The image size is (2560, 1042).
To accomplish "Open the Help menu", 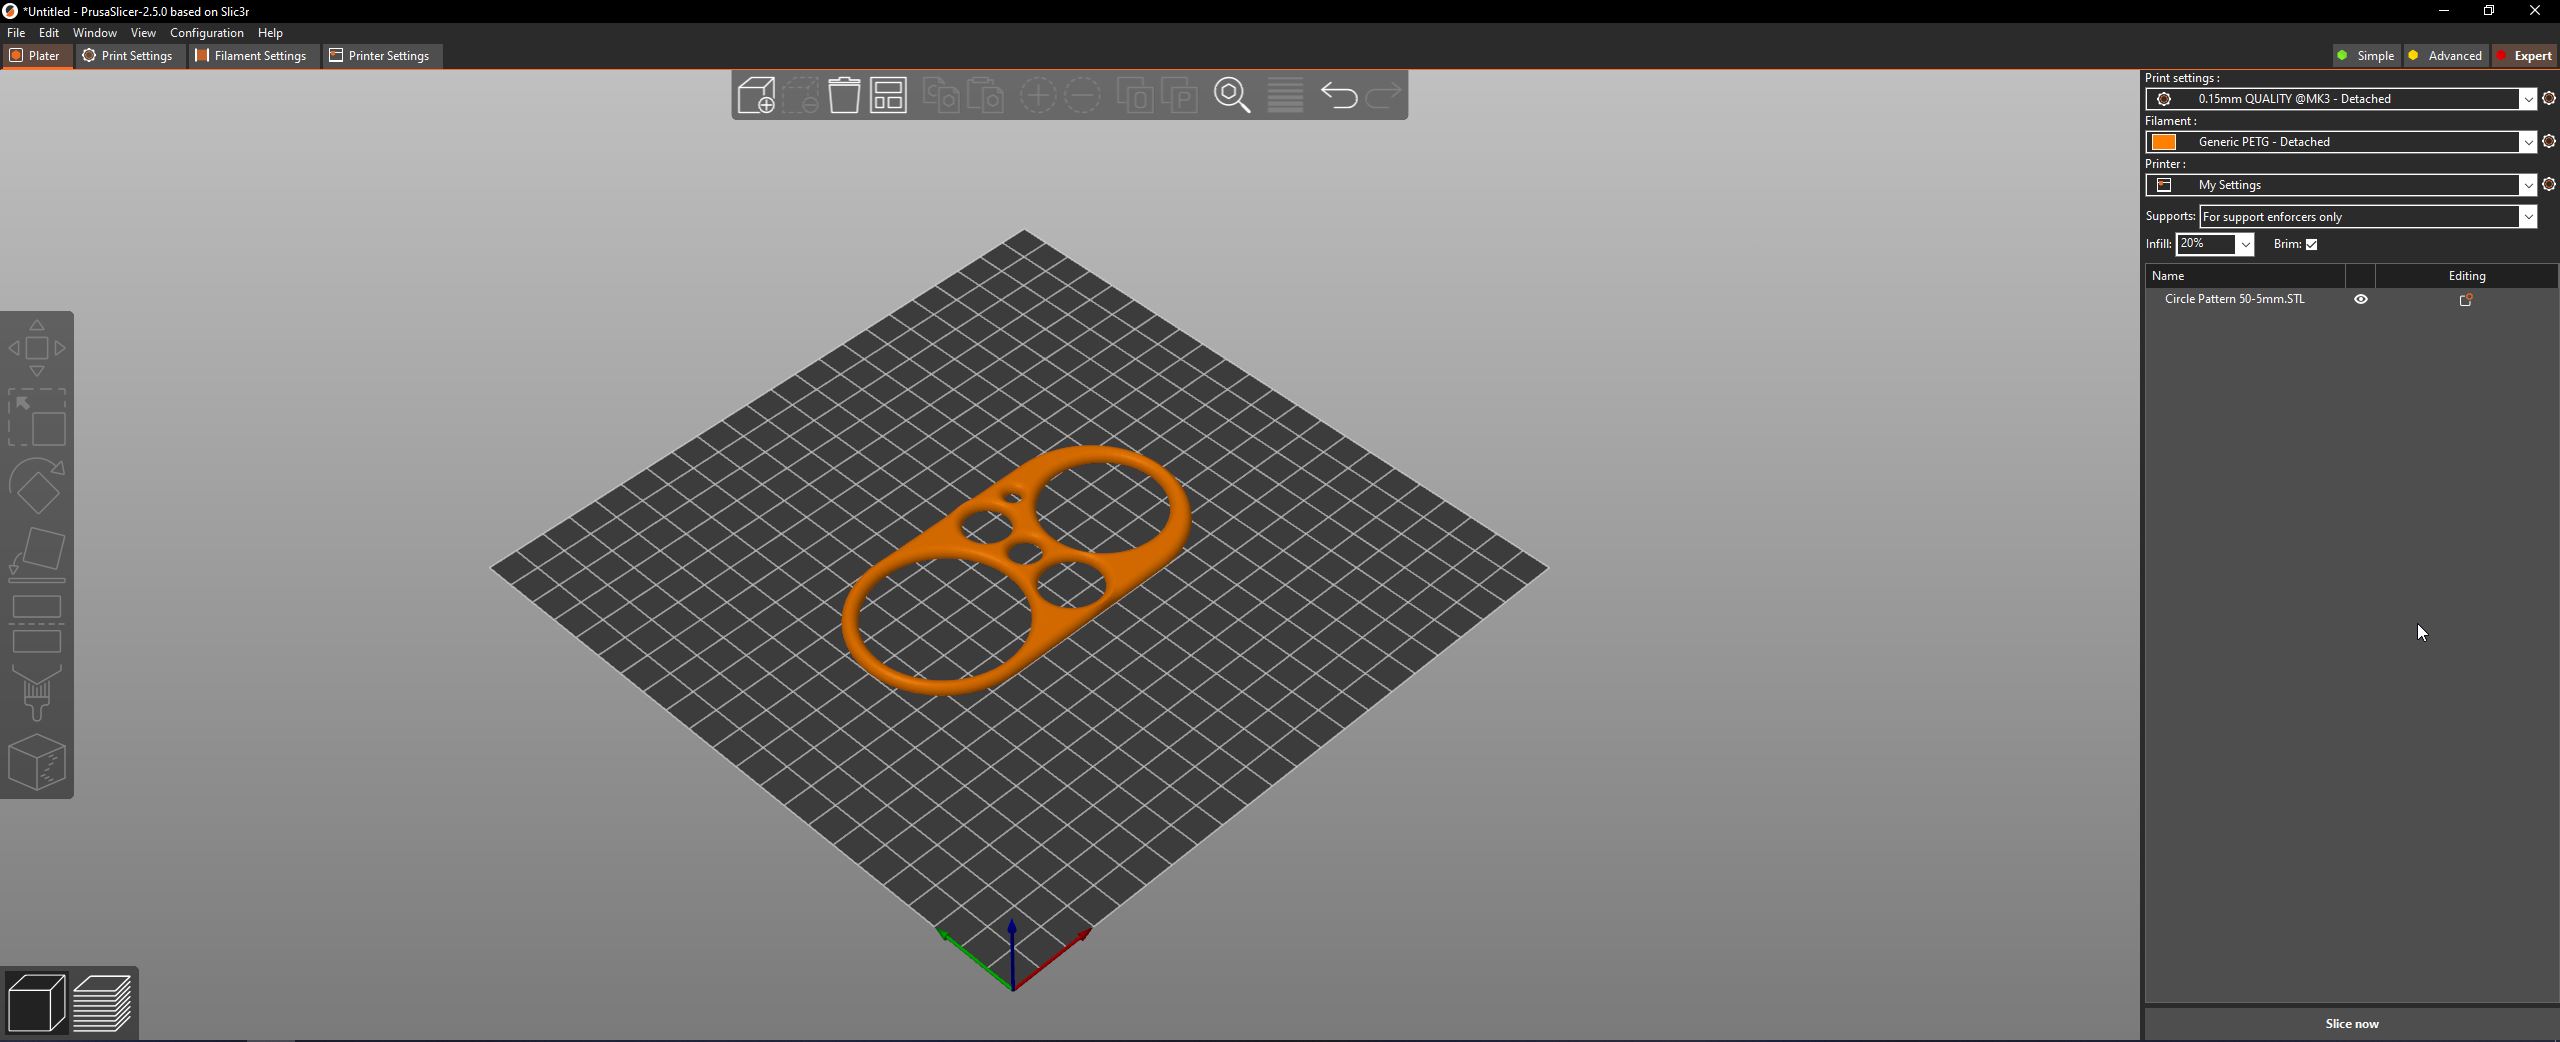I will (x=270, y=33).
